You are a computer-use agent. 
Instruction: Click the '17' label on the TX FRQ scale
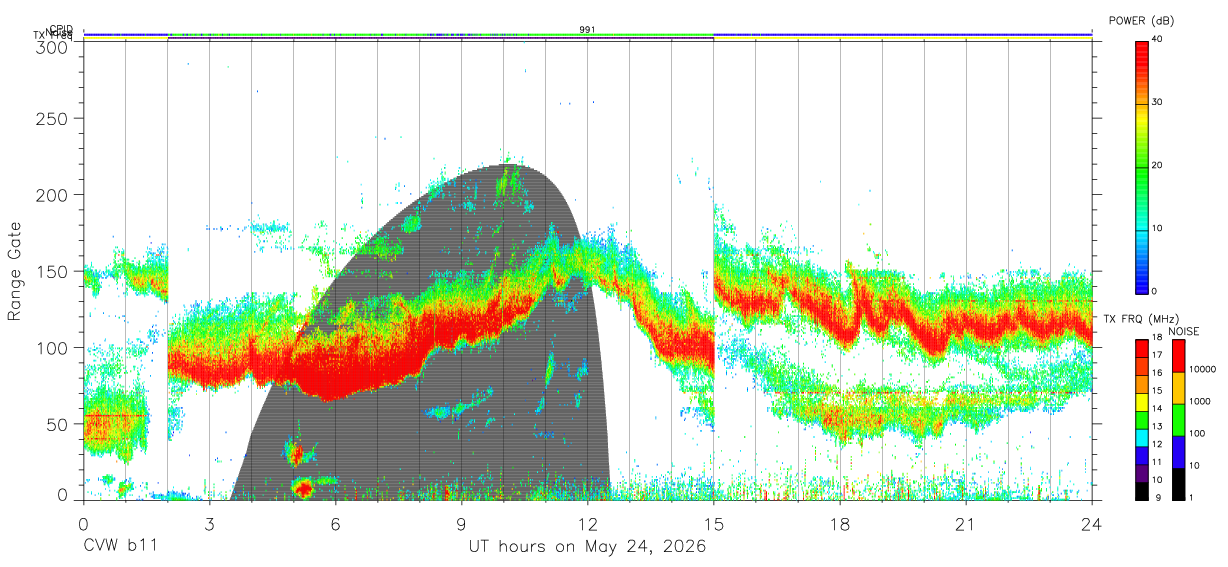coord(1158,354)
